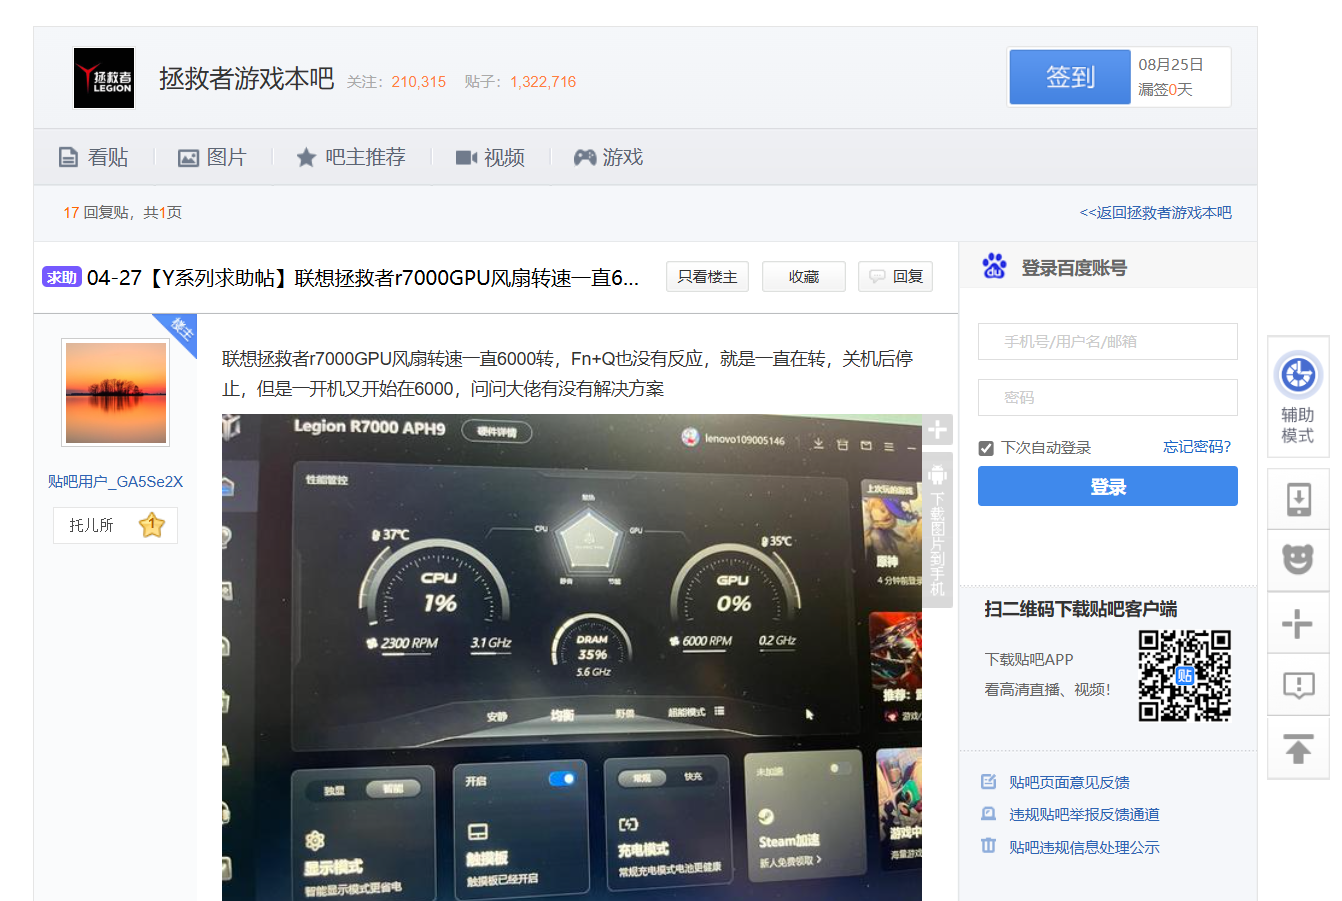Click 扫二维码下载贴吧客户端 heading
This screenshot has height=901, width=1342.
coord(1081,609)
